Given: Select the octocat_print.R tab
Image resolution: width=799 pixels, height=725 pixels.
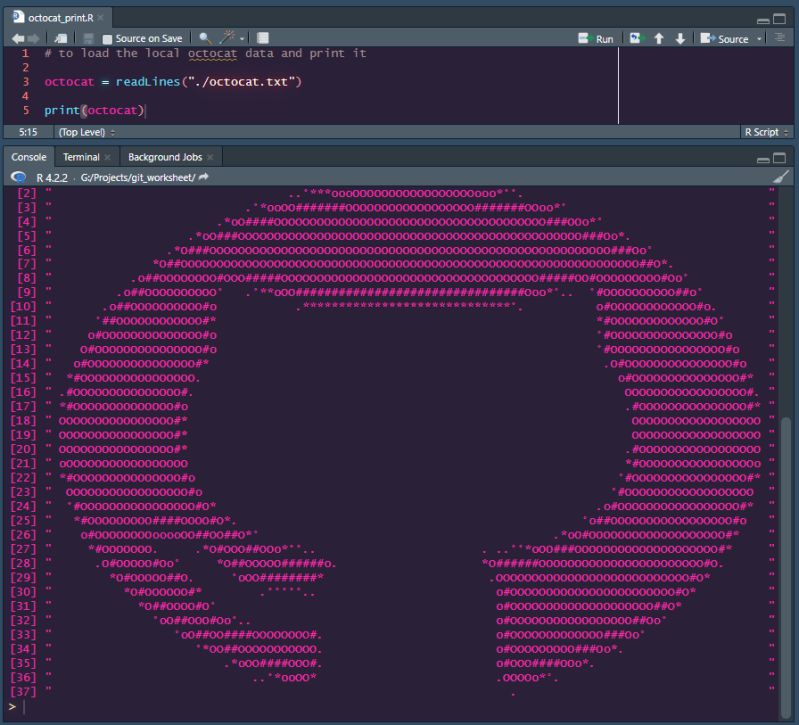Looking at the screenshot, I should click(60, 18).
